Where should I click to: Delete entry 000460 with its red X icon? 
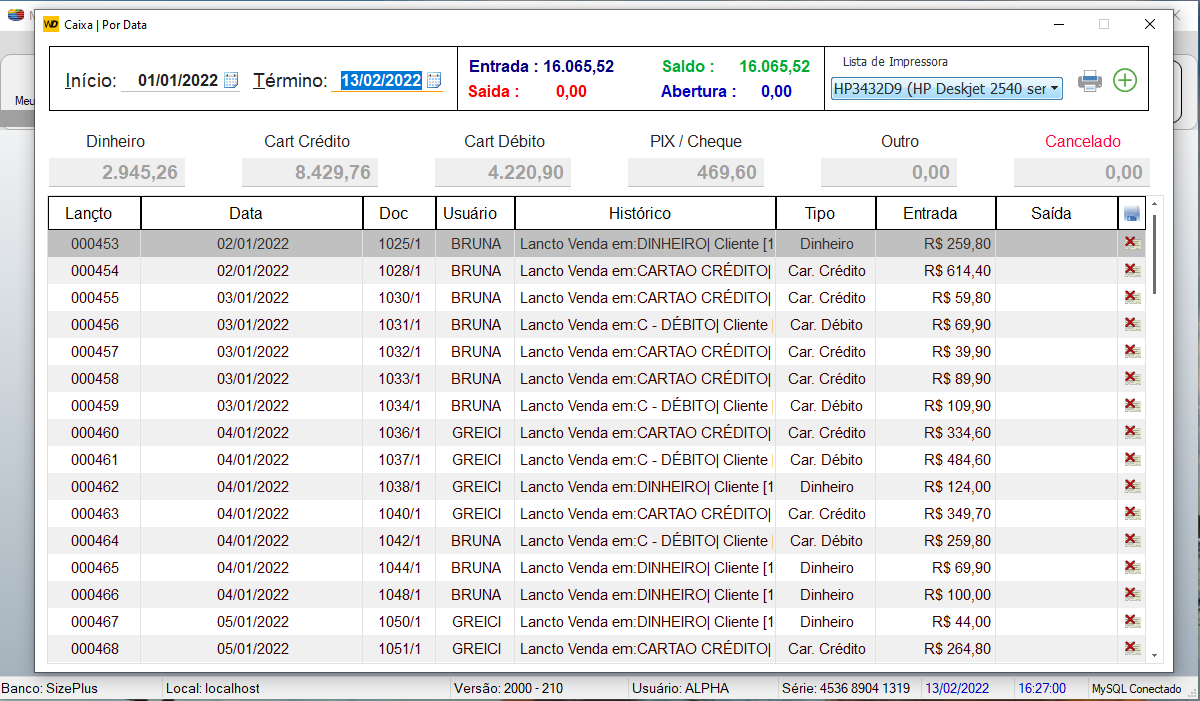[x=1132, y=432]
